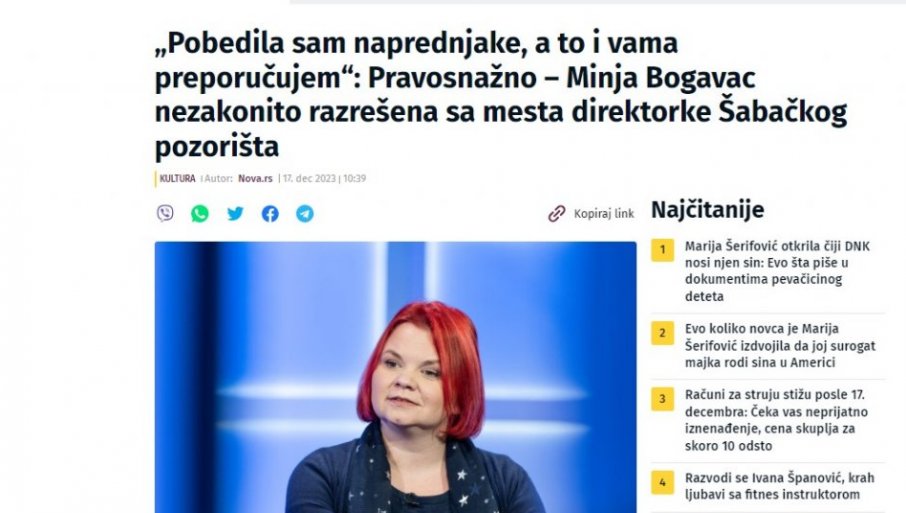Share the article via Viber icon
This screenshot has height=513, width=906.
165,213
